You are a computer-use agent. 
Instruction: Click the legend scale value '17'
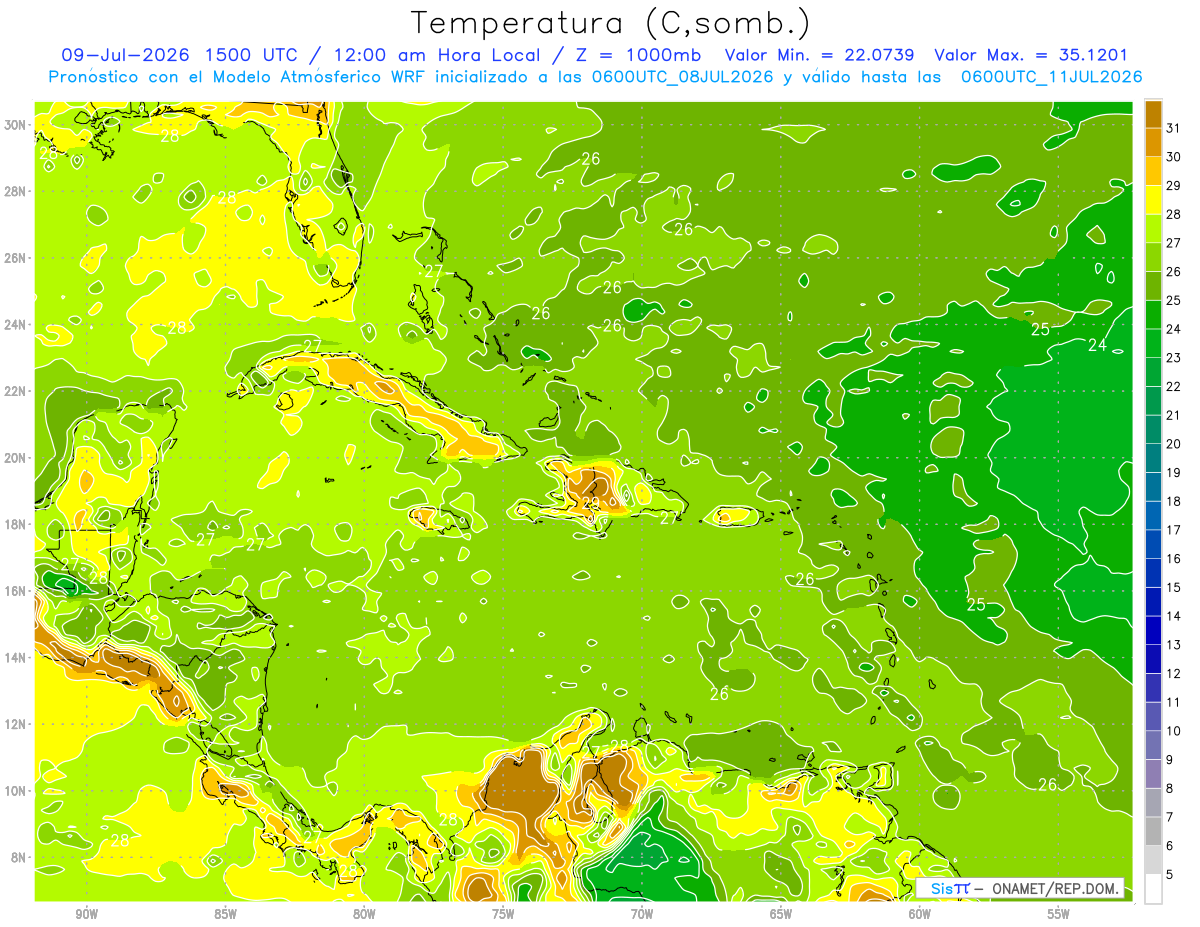pyautogui.click(x=1174, y=530)
